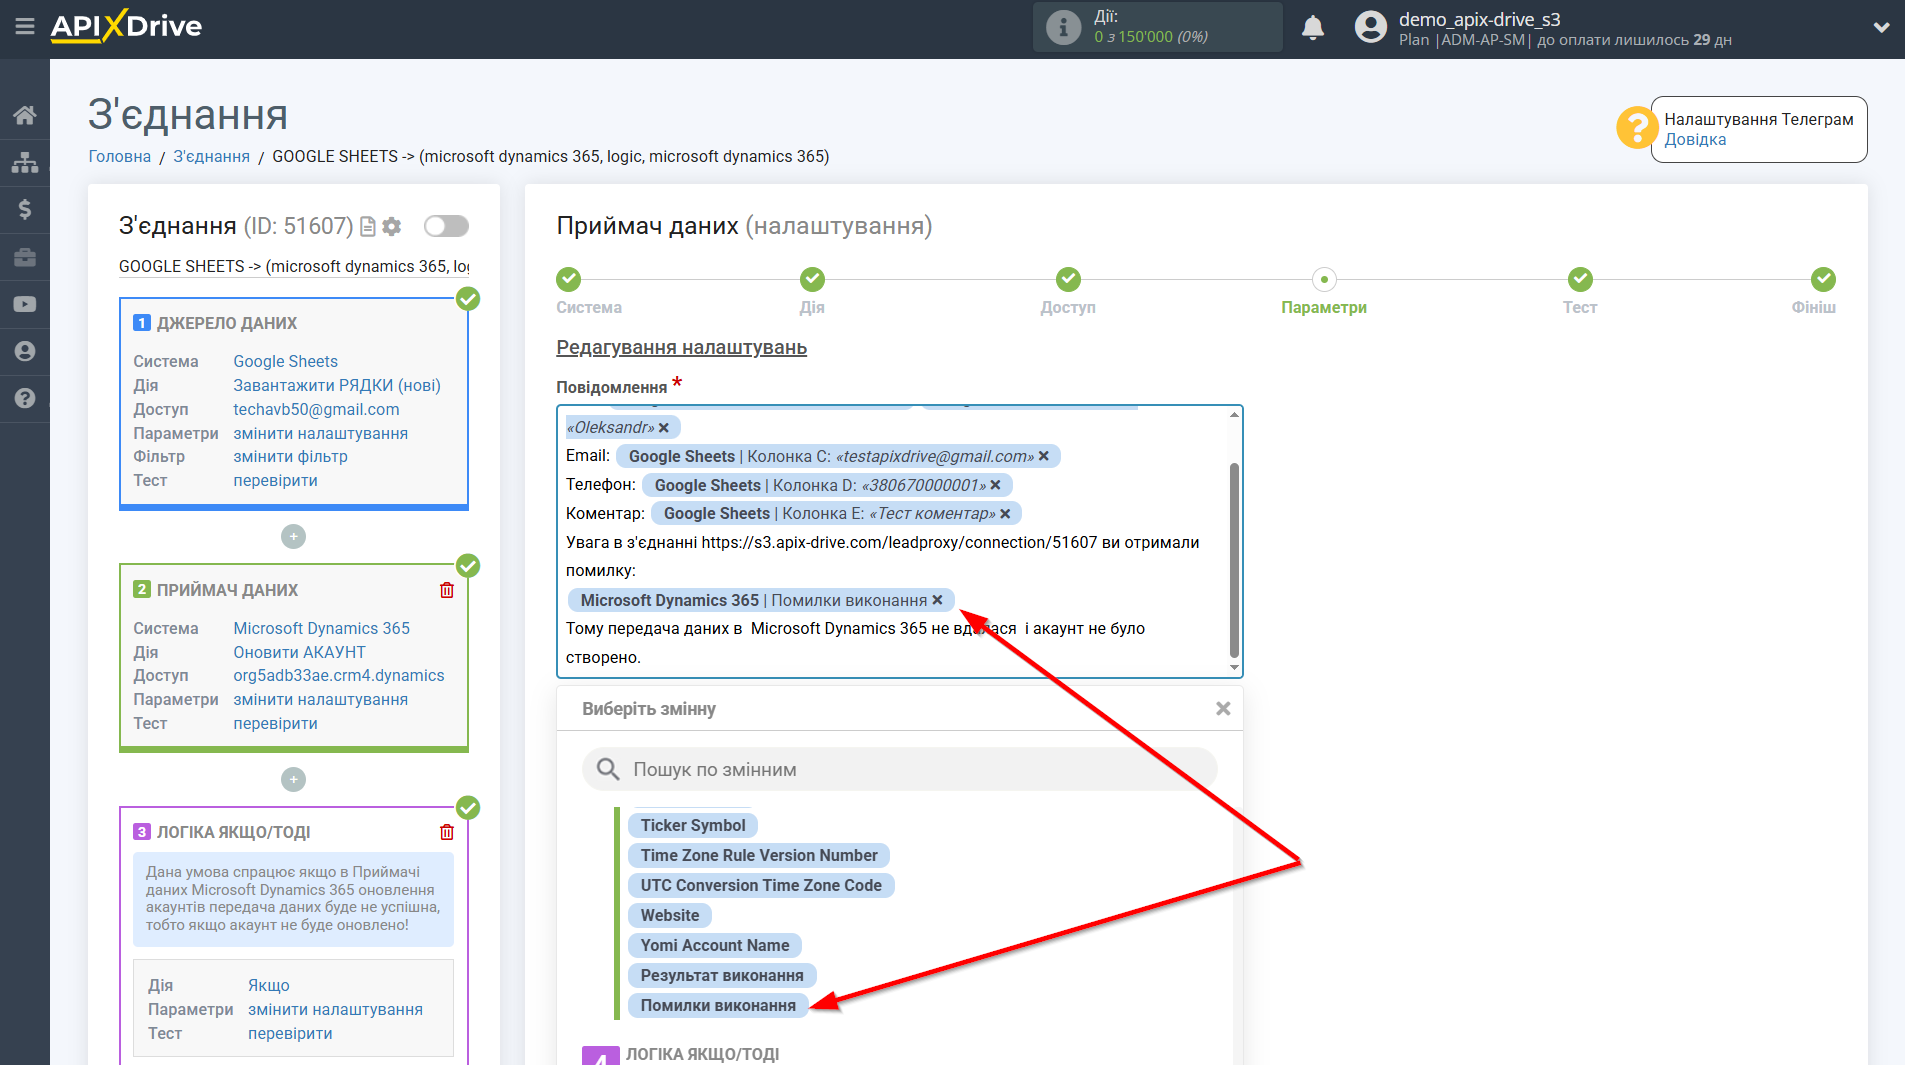Insert the UTC Conversion Time Zone Code variable
The image size is (1905, 1065).
[x=761, y=885]
